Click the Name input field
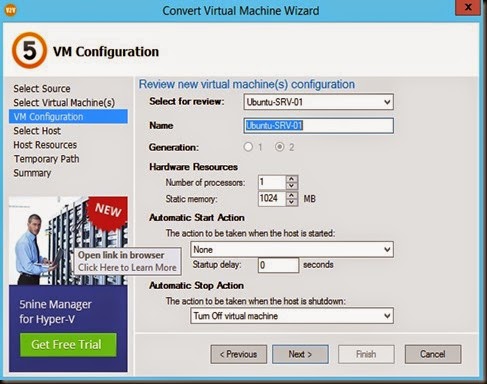This screenshot has width=487, height=384. [x=318, y=126]
